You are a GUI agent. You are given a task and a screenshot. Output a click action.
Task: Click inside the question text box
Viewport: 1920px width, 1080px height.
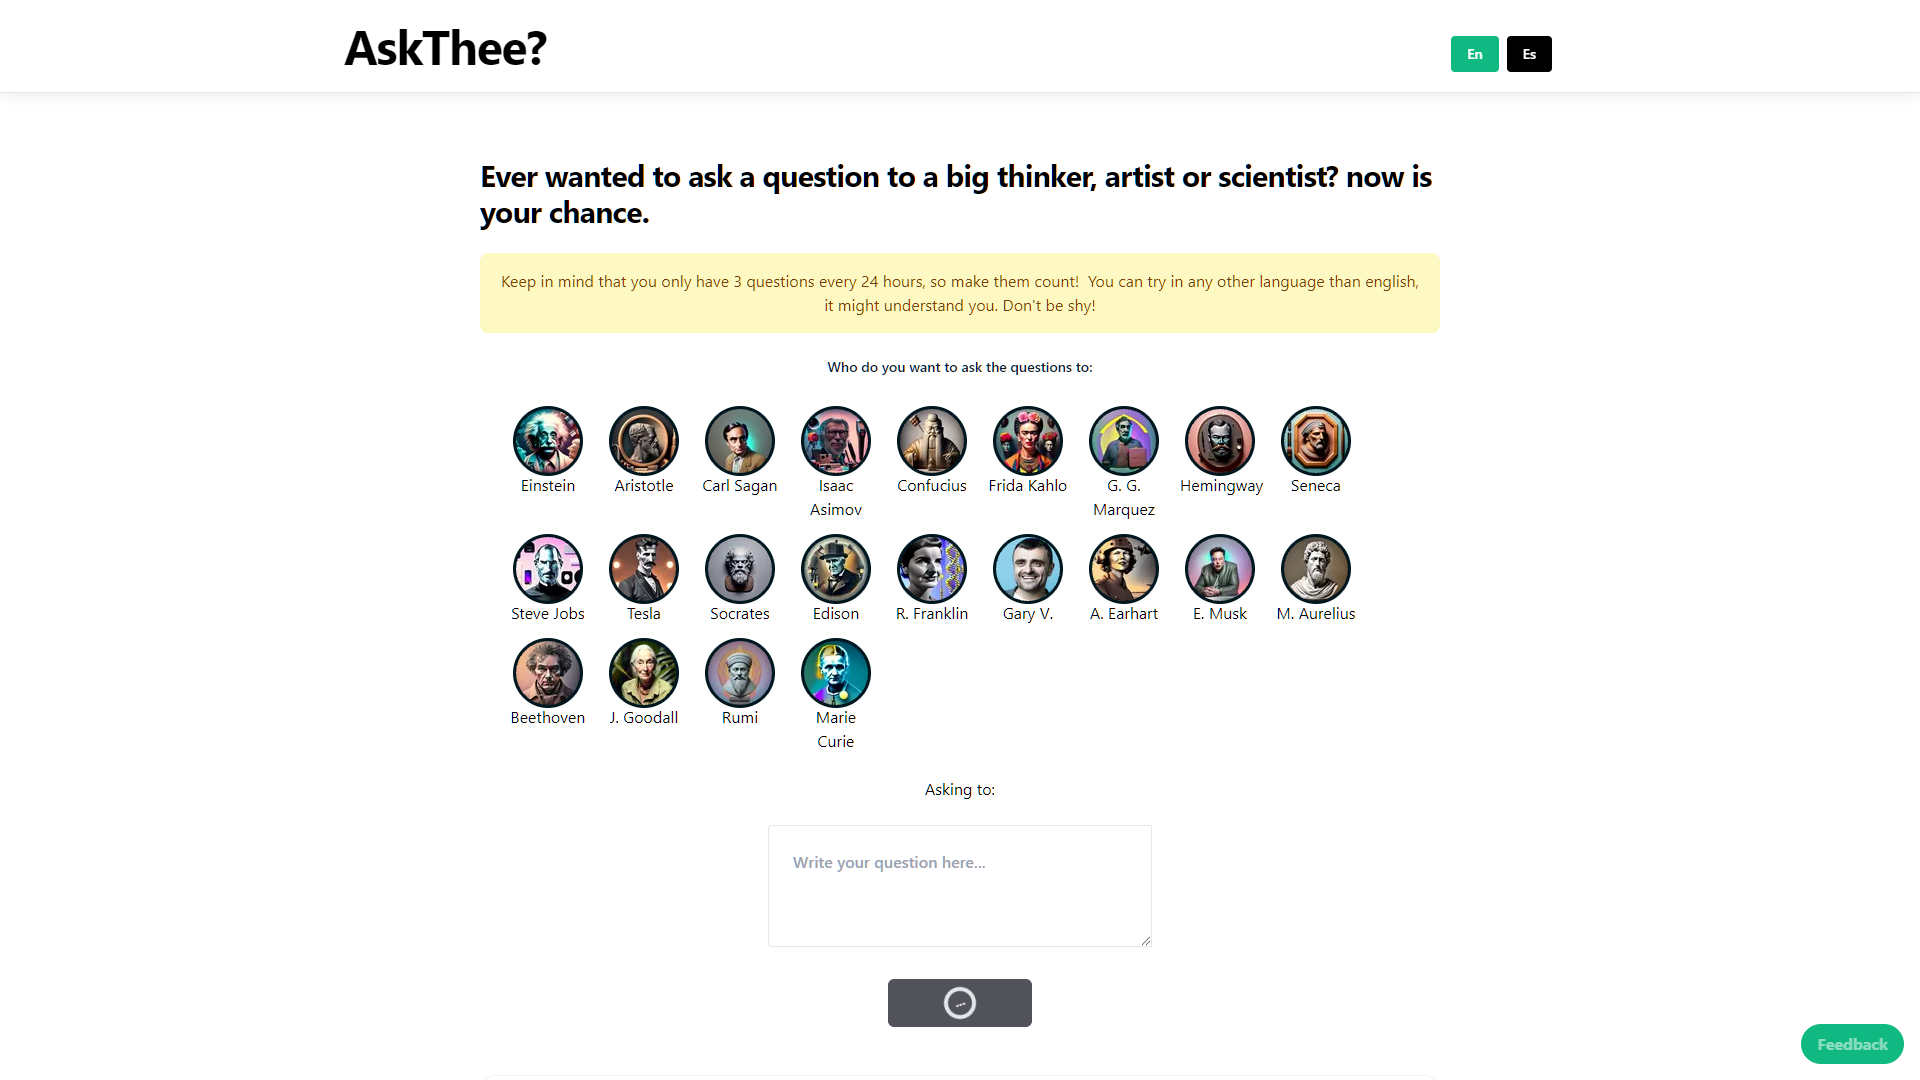click(x=959, y=885)
